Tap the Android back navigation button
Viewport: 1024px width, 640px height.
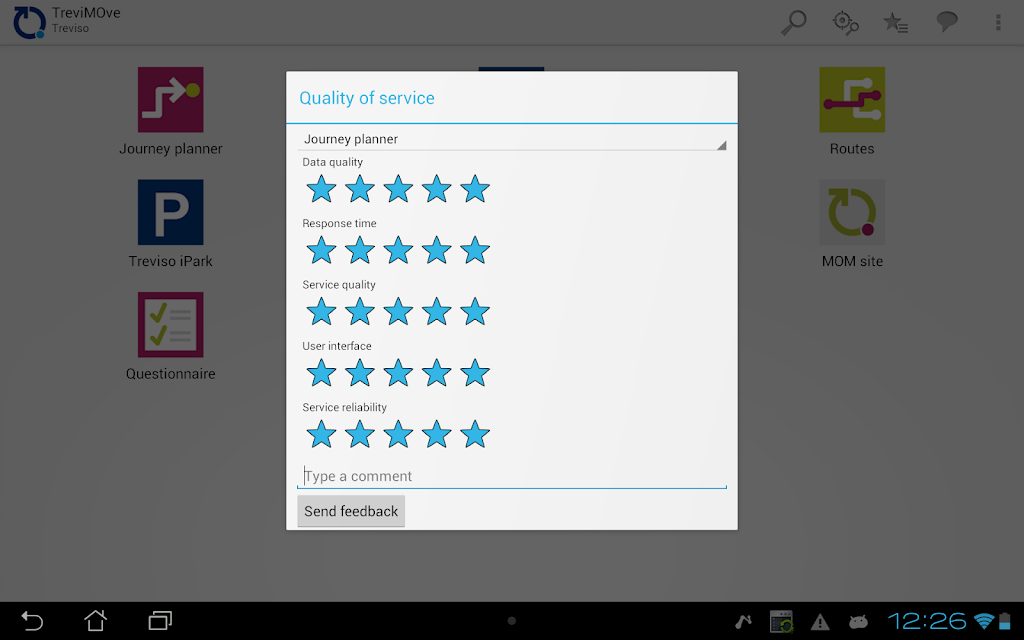coord(32,620)
